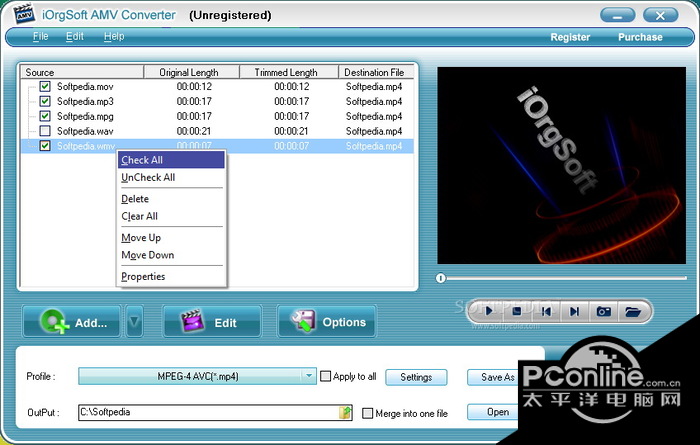Expand the Profile format dropdown
The image size is (700, 445).
(x=309, y=377)
